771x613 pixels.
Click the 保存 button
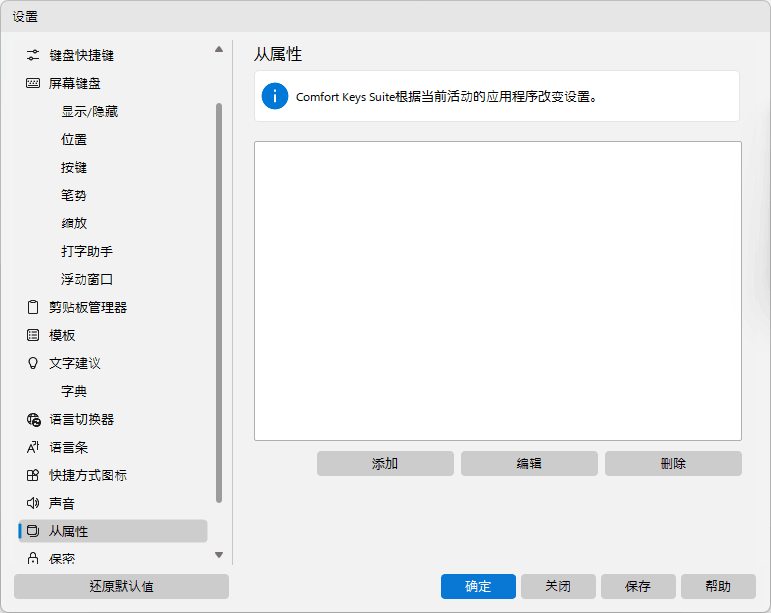638,586
